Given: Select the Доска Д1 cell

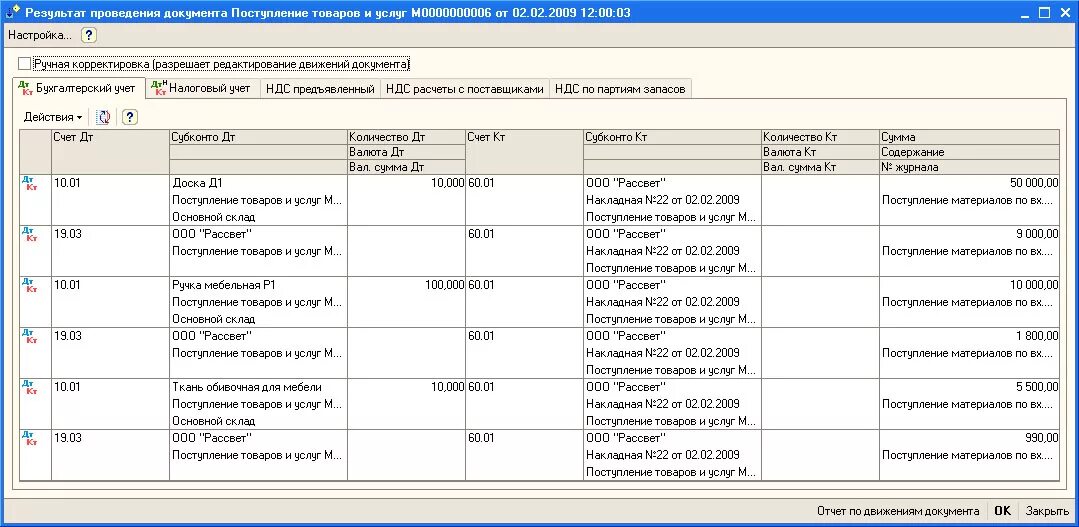Looking at the screenshot, I should pos(258,183).
